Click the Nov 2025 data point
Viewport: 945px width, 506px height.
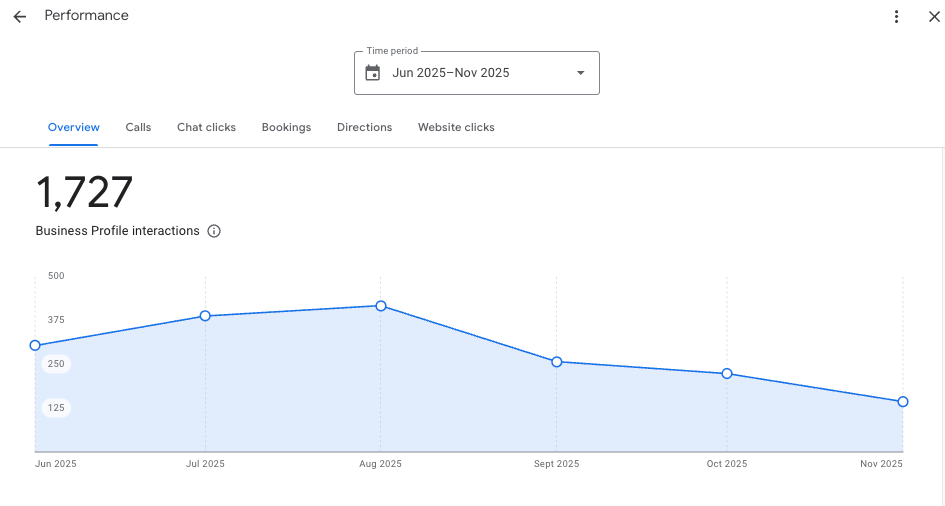click(x=903, y=402)
